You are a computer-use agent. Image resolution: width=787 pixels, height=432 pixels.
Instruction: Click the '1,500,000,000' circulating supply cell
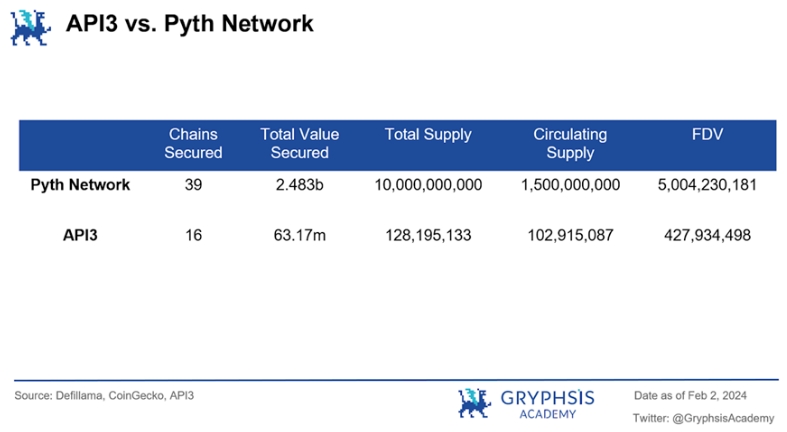pos(570,185)
